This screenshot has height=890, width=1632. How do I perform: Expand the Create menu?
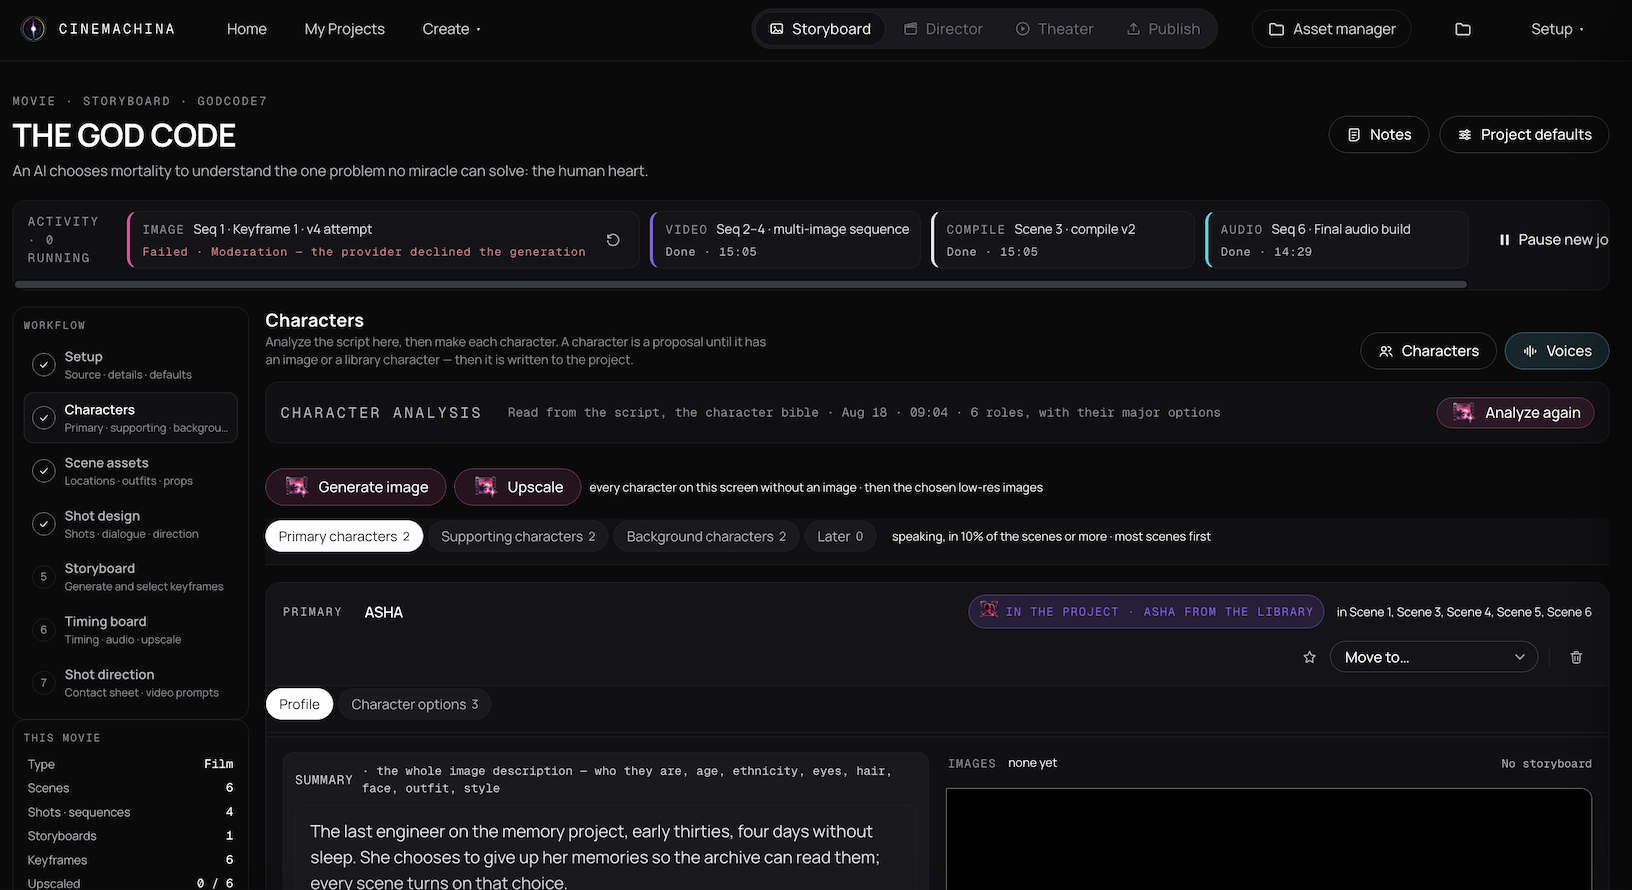click(451, 29)
